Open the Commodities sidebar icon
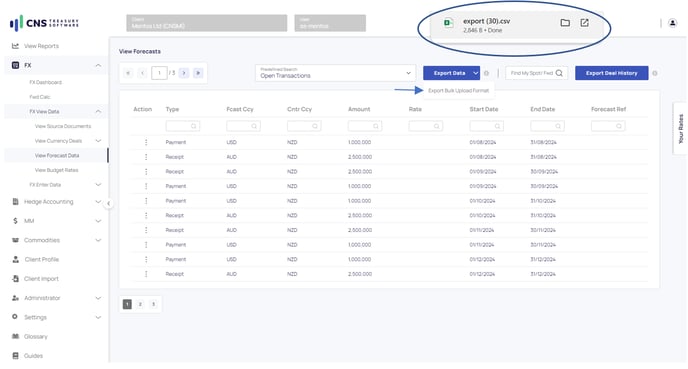Viewport: 688px width, 369px height. click(15, 240)
